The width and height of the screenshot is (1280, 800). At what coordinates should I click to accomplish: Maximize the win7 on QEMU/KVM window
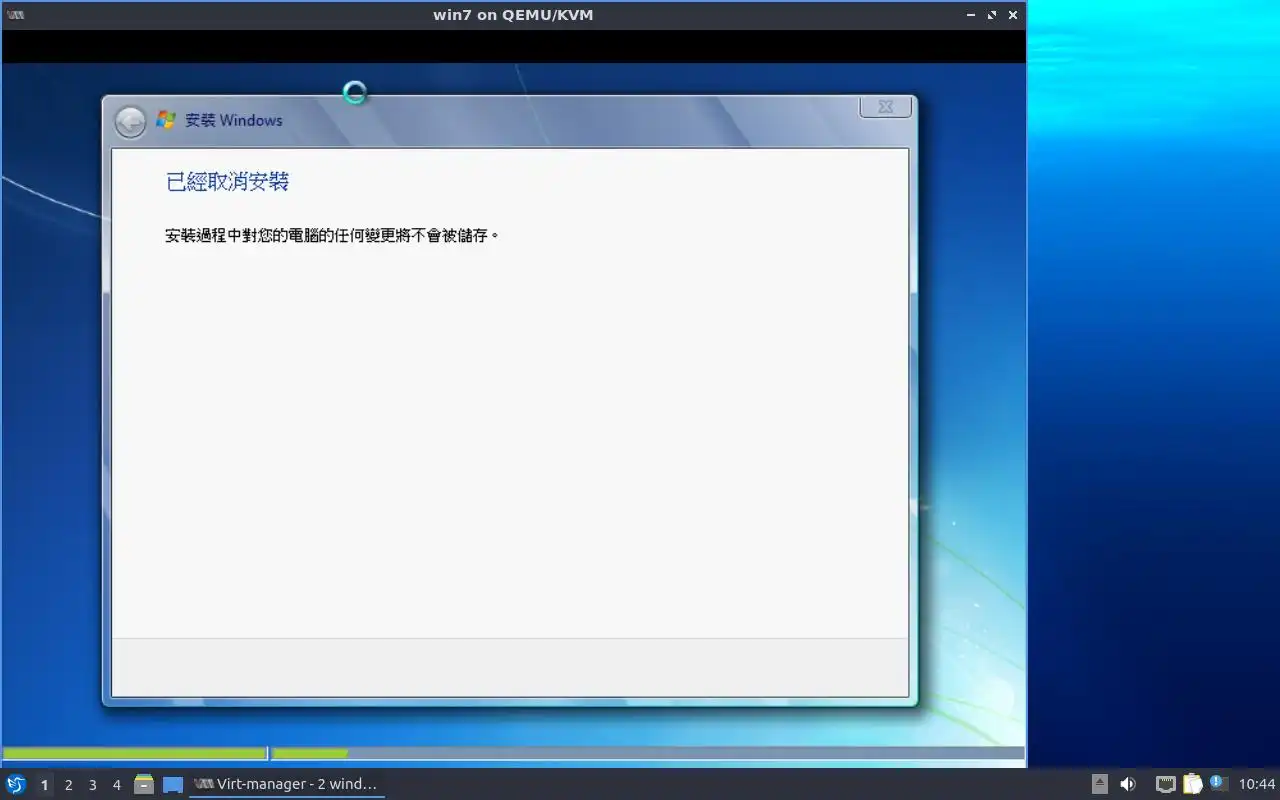[992, 15]
